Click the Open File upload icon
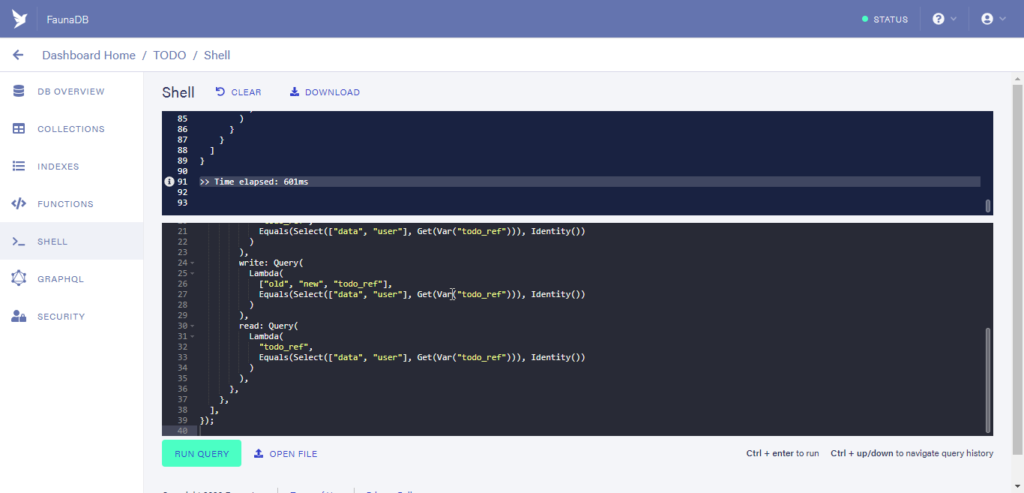The height and width of the screenshot is (493, 1024). coord(259,453)
